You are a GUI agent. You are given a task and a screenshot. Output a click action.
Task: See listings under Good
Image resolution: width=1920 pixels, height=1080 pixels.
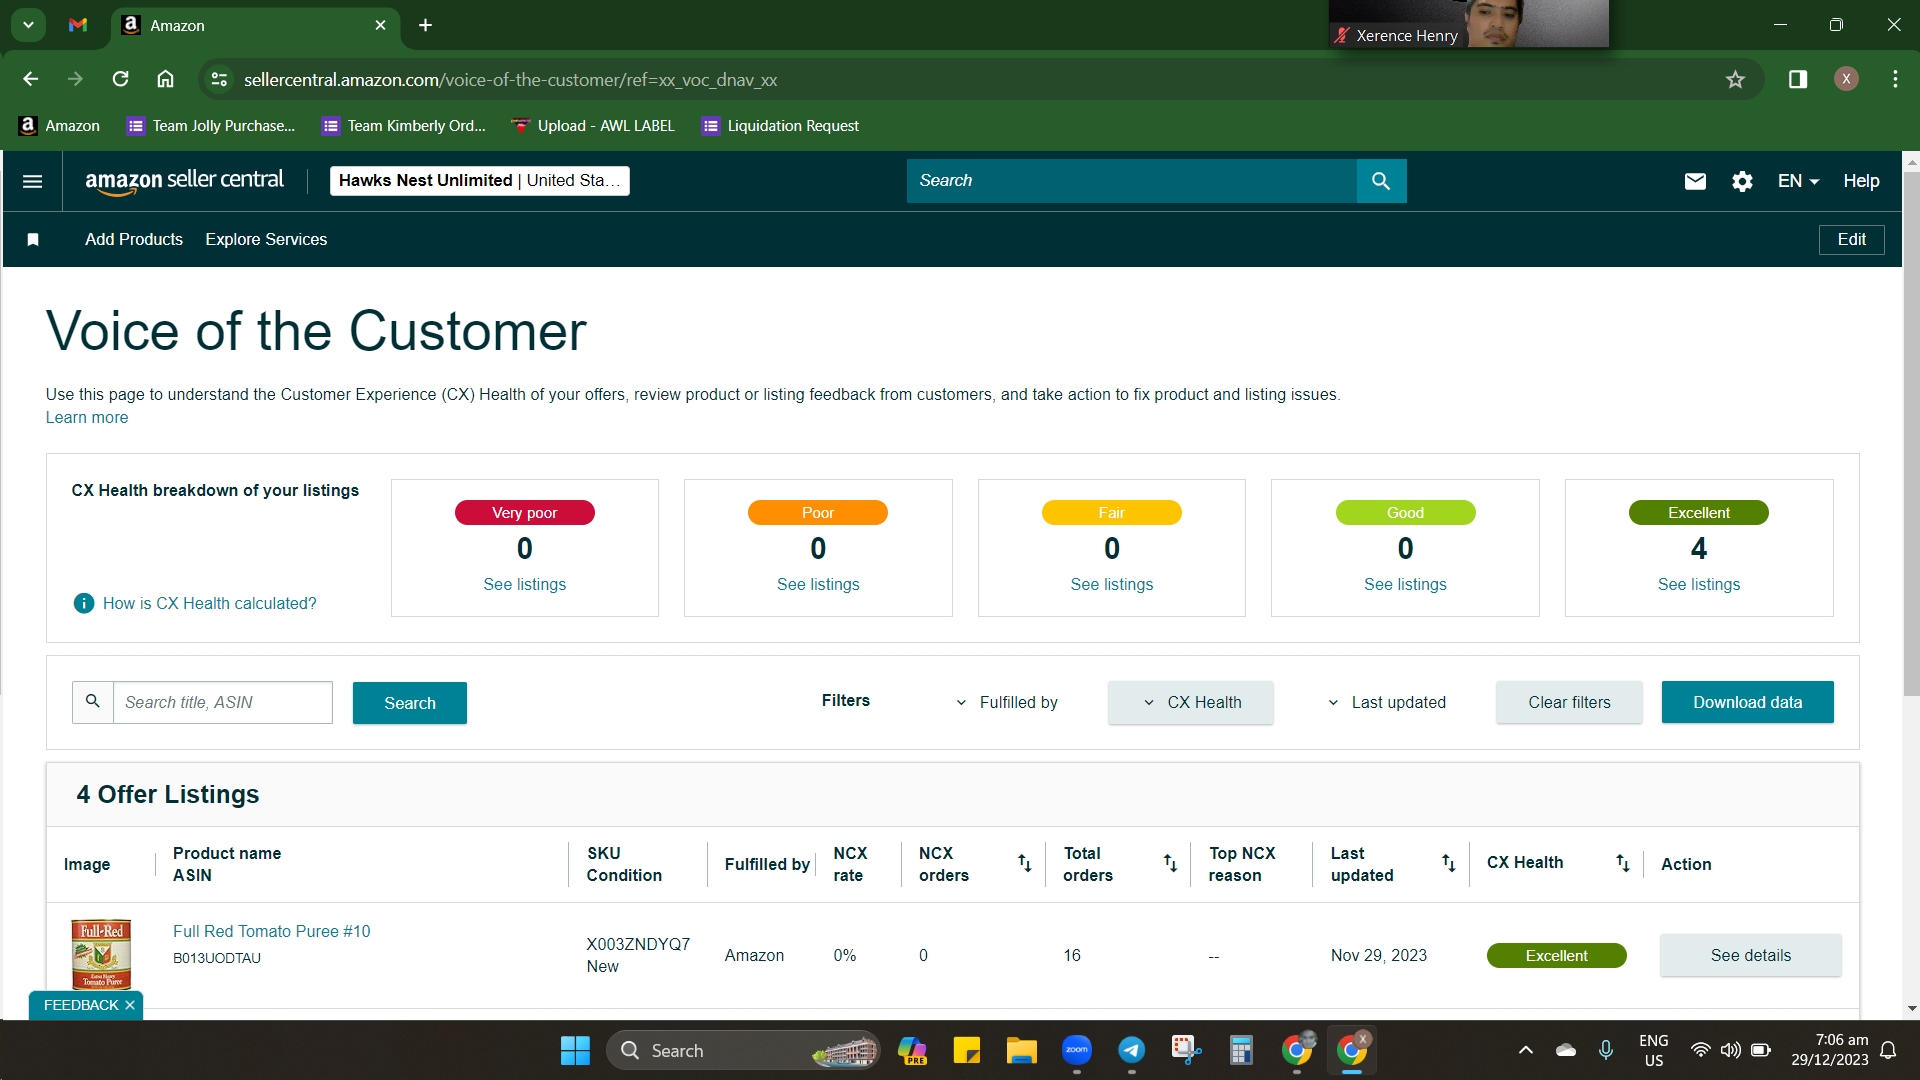1405,584
